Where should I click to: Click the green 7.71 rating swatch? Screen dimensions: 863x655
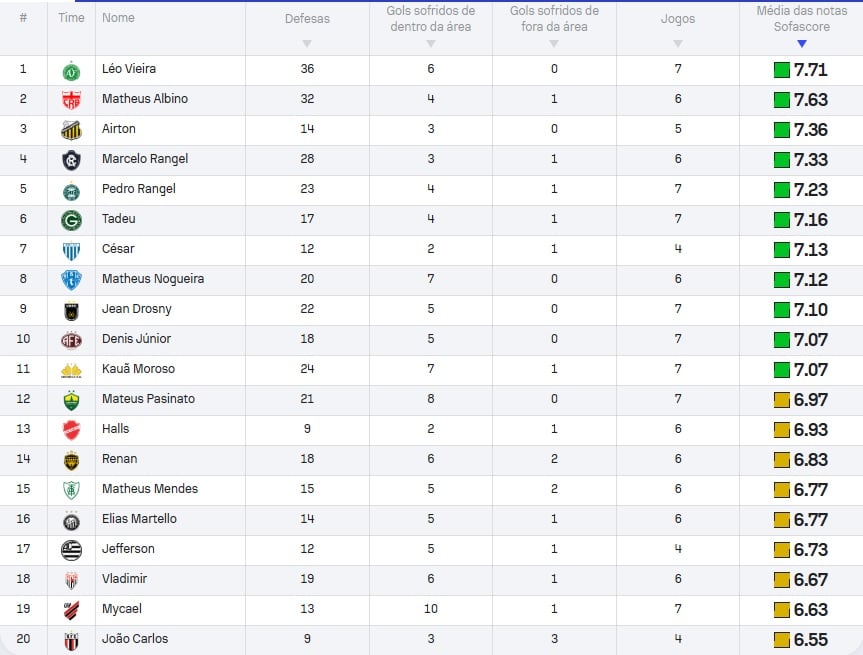782,70
